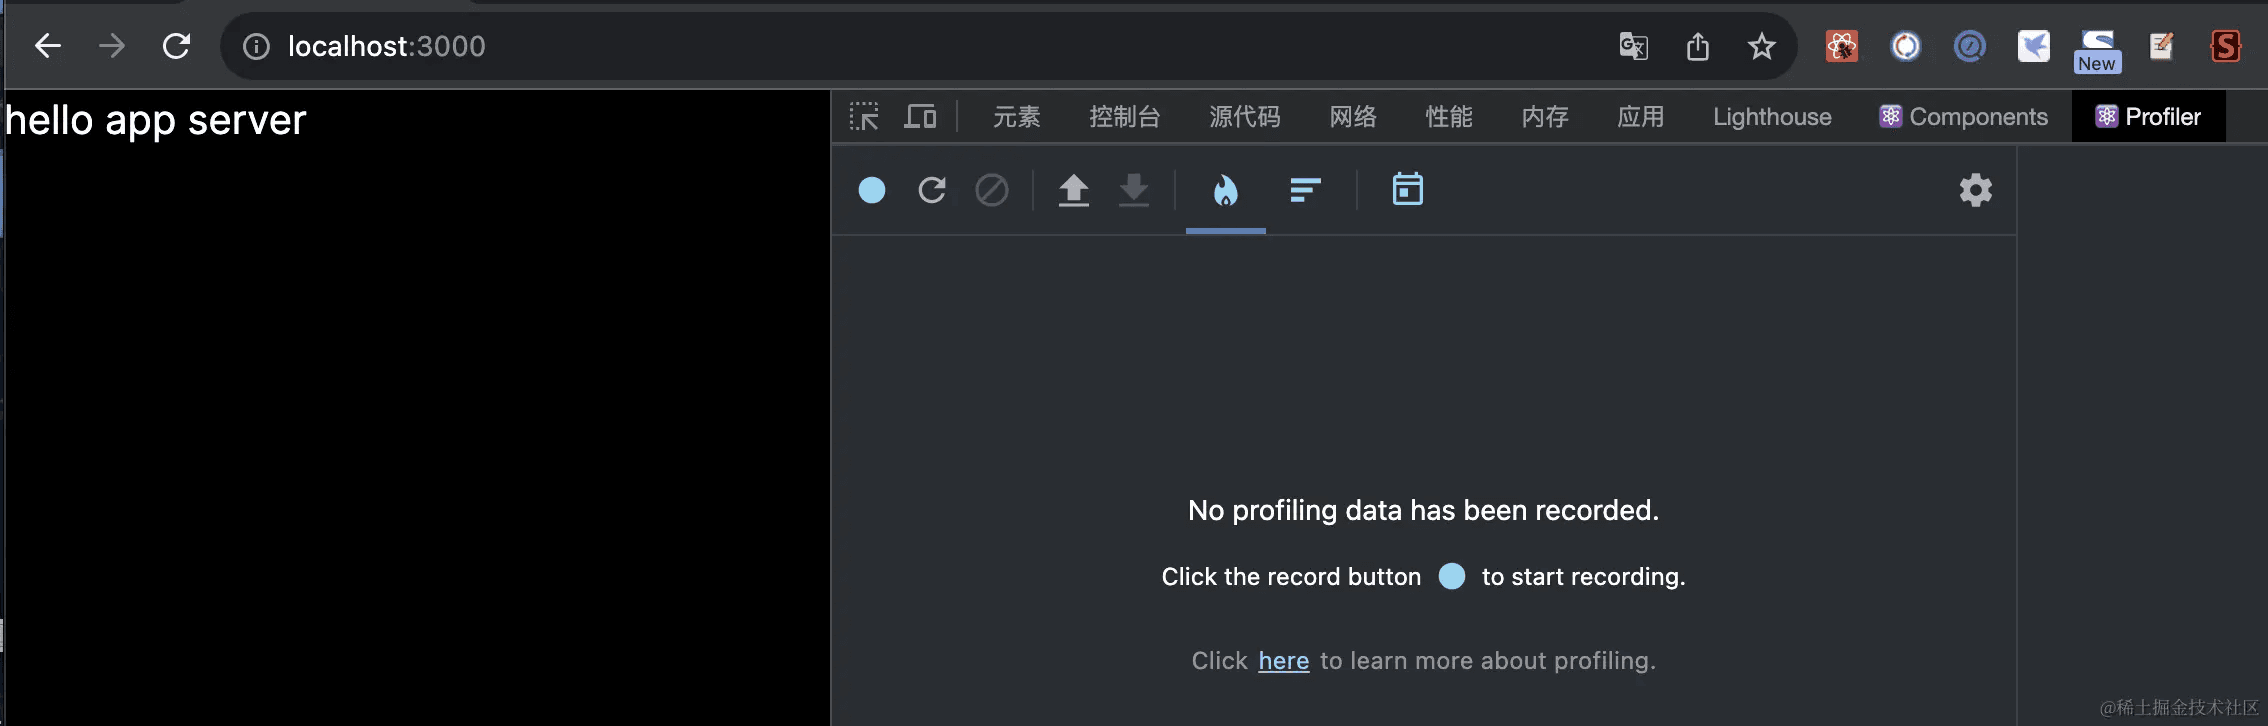Share this page using the share icon
2268x726 pixels.
pos(1698,46)
